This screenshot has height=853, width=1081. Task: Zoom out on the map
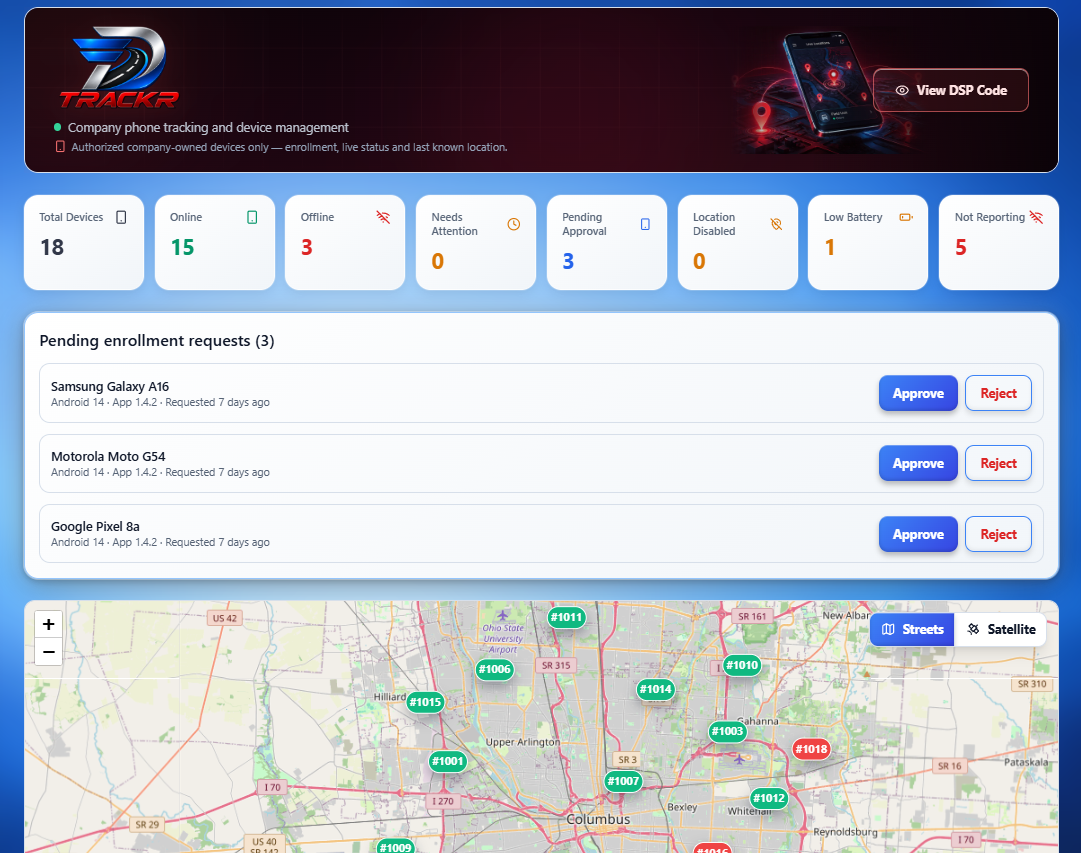coord(48,652)
